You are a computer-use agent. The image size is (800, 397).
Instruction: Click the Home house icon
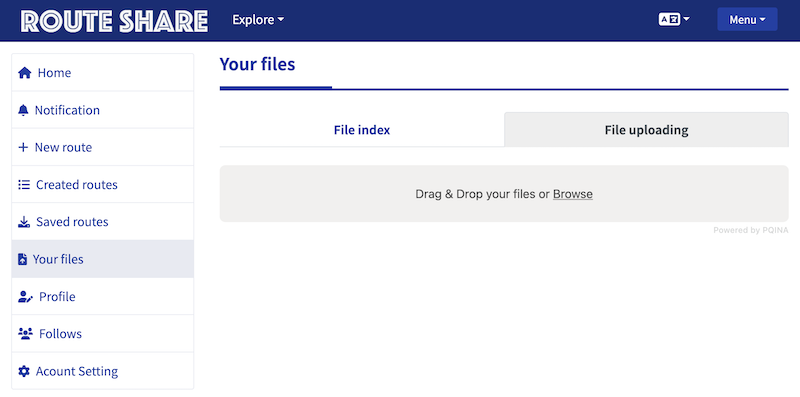24,73
